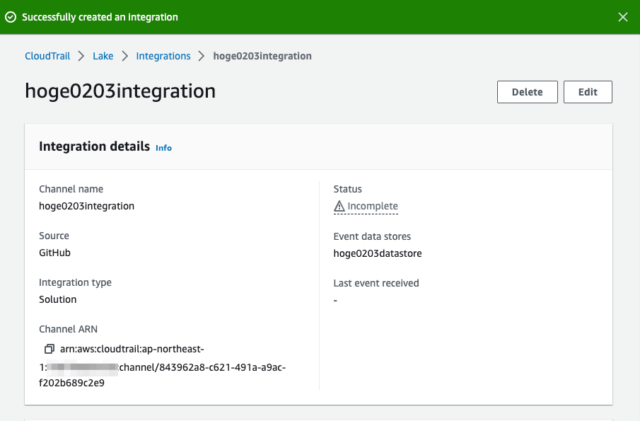
Task: Go to CloudTrail breadcrumb link
Action: (47, 56)
